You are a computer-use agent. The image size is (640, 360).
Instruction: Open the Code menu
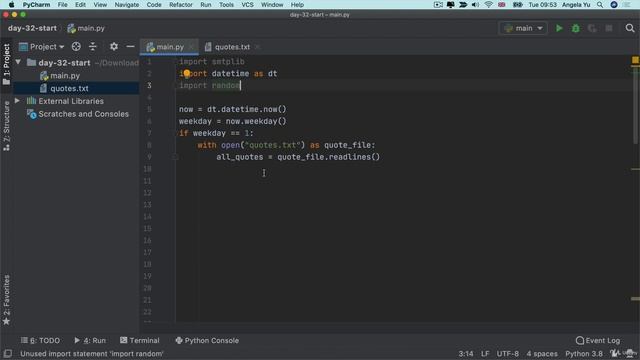pyautogui.click(x=154, y=4)
